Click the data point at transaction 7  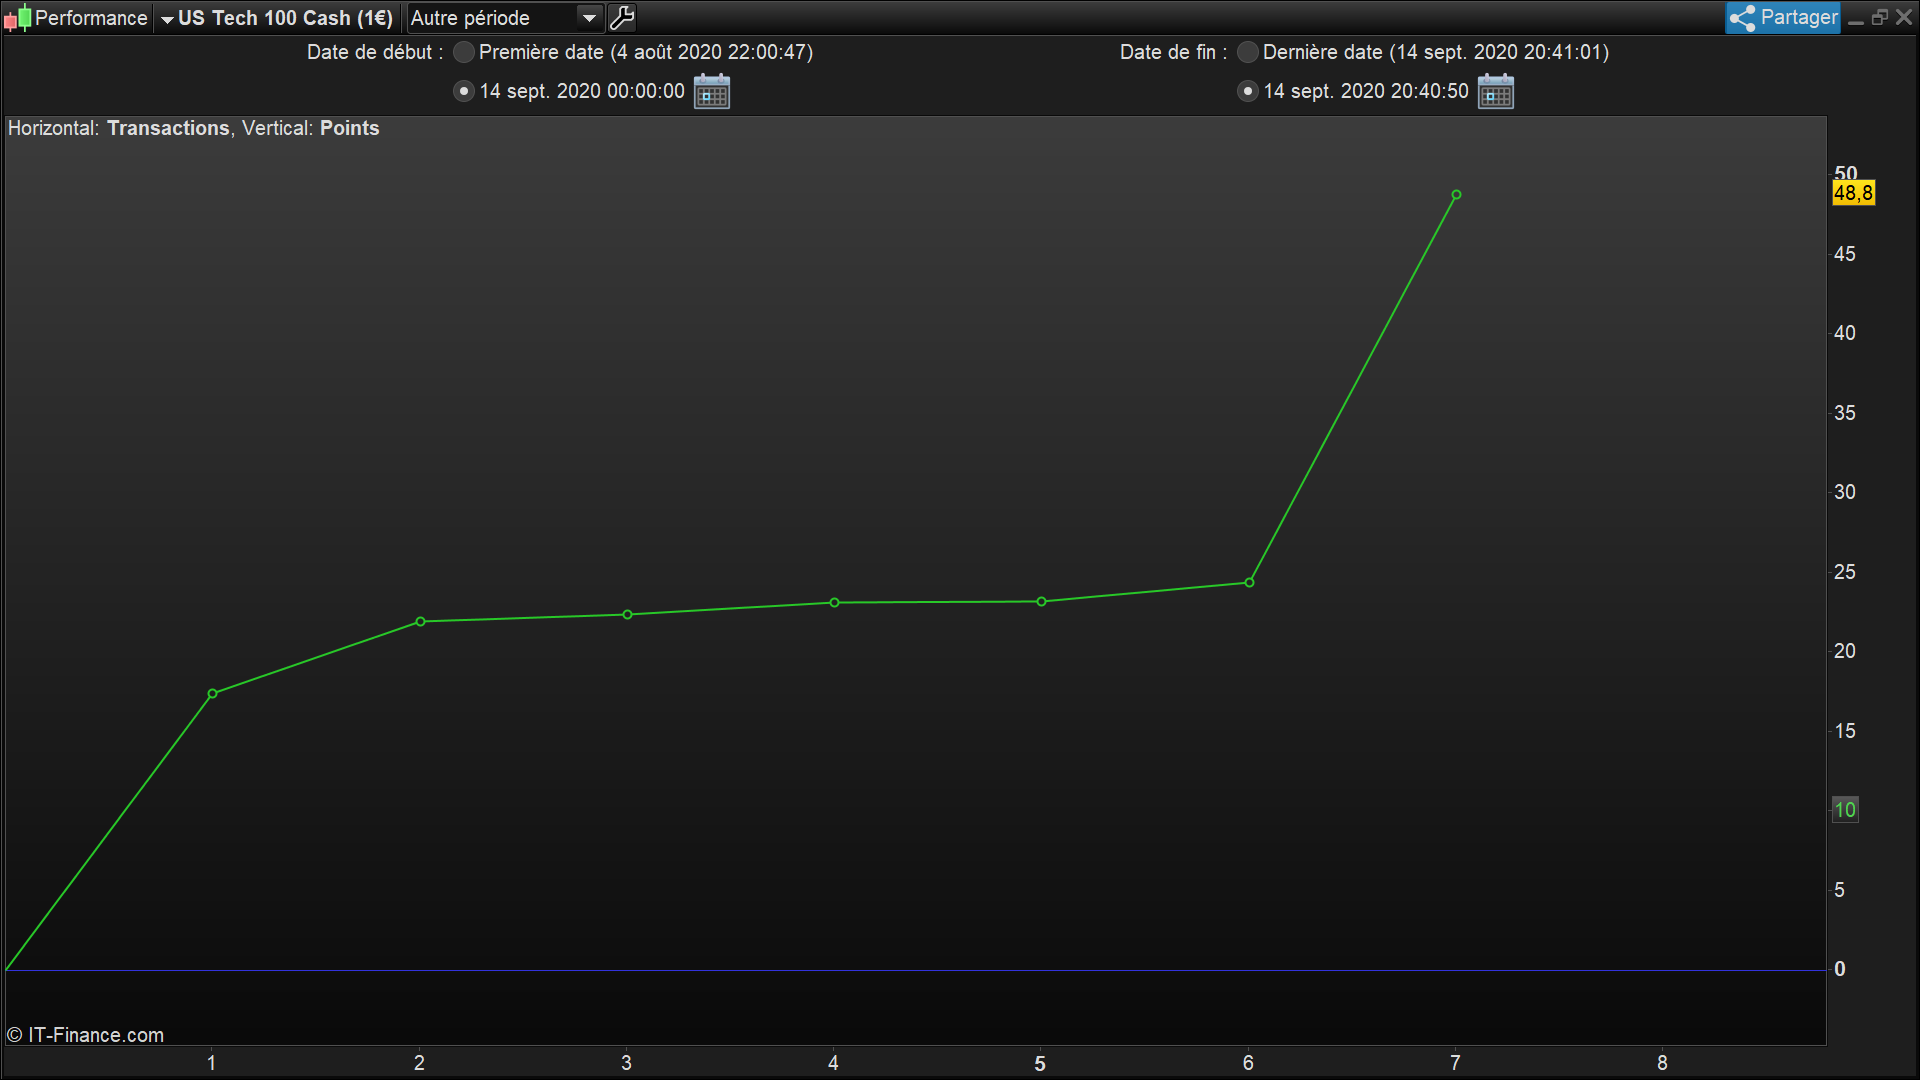point(1456,195)
